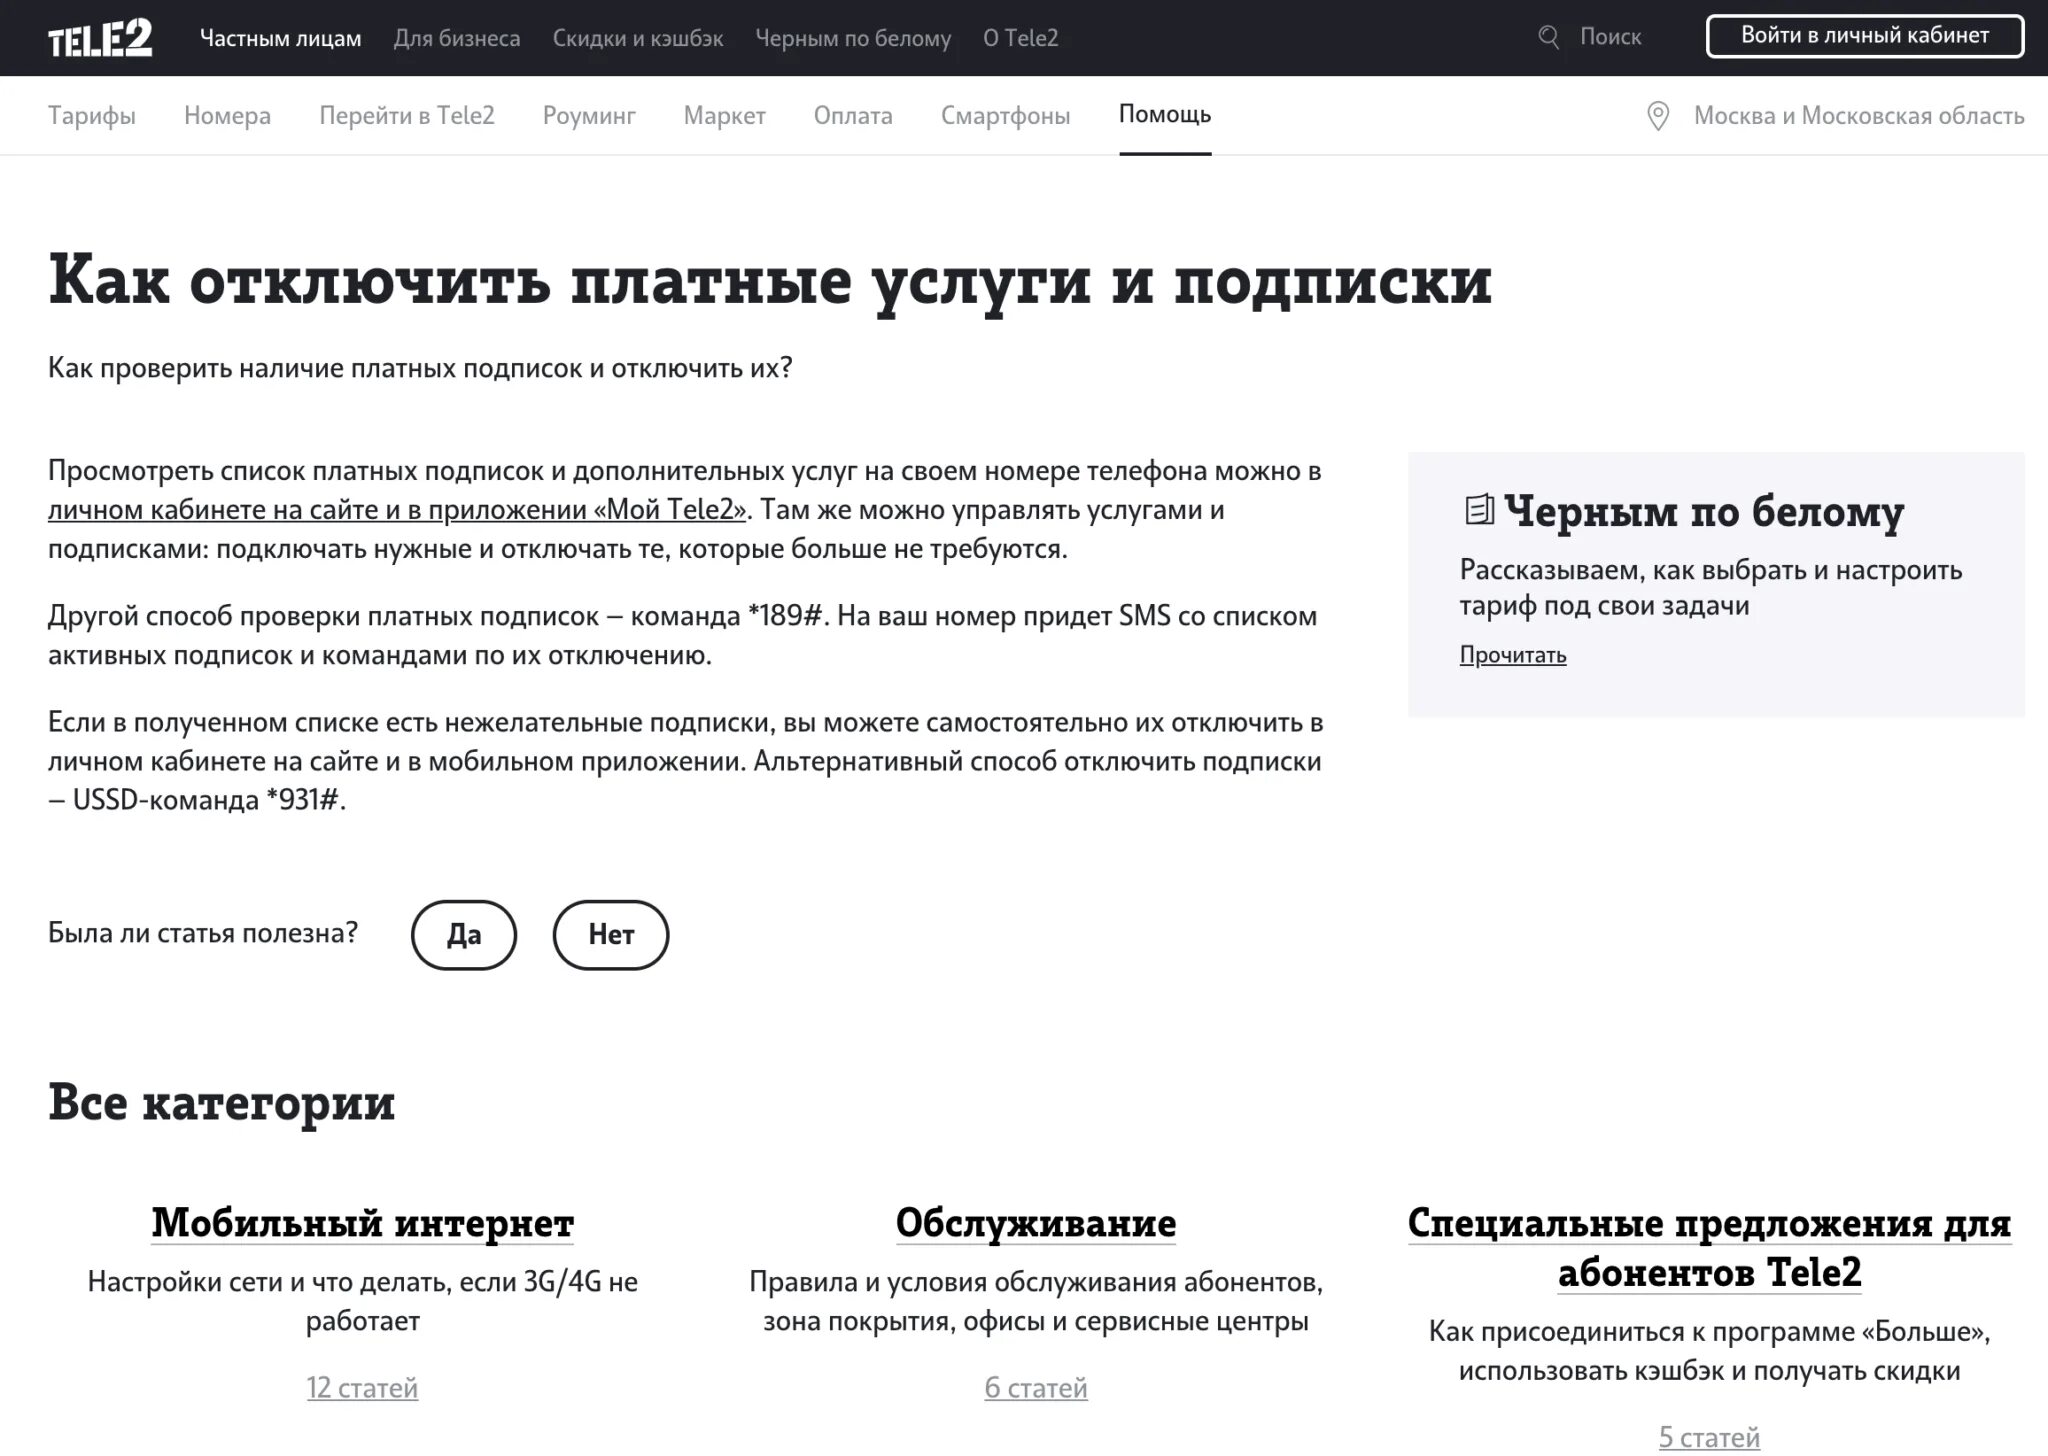2048x1456 pixels.
Task: Click the page title Как отключить платные услуги
Action: [770, 281]
